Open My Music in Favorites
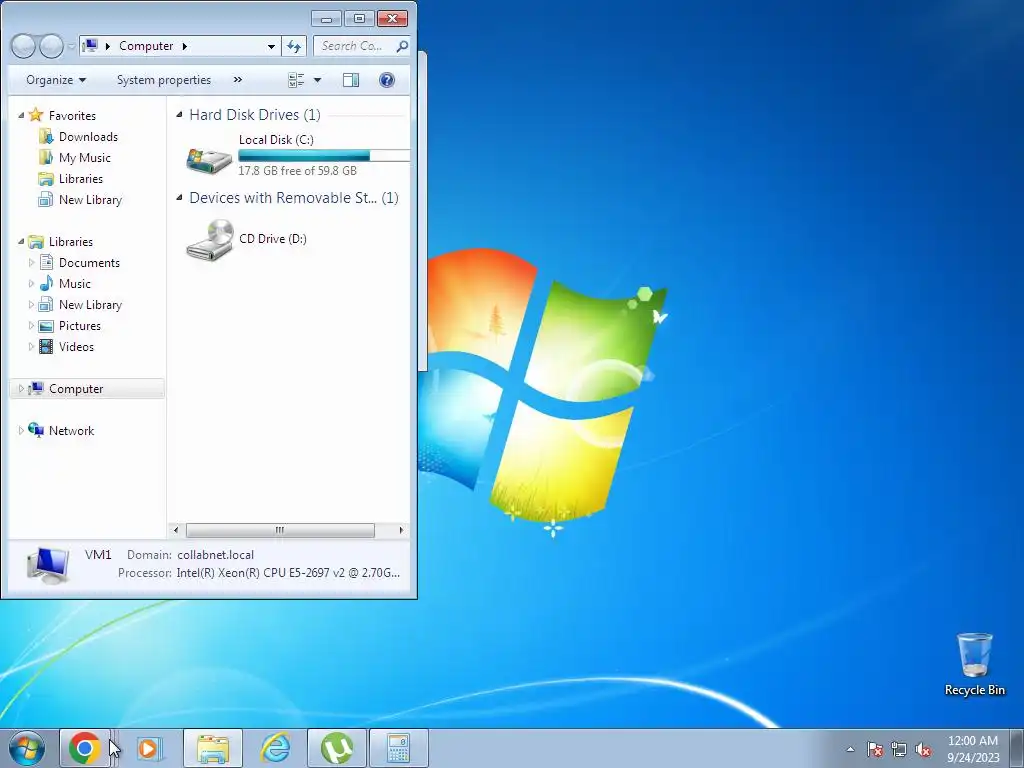This screenshot has height=768, width=1024. pos(84,157)
